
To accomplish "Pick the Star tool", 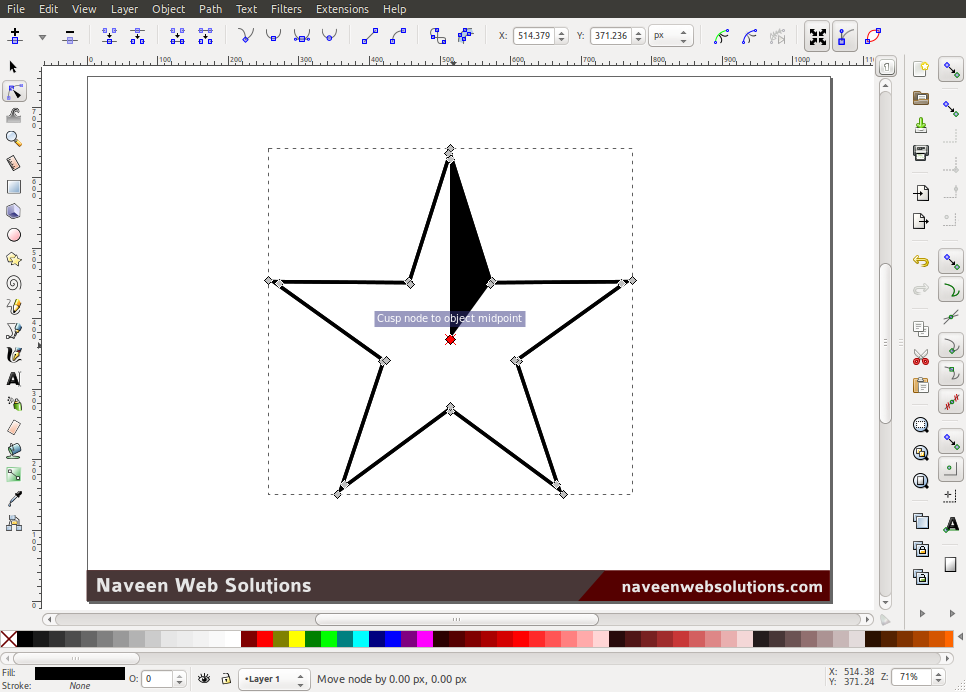I will [14, 259].
